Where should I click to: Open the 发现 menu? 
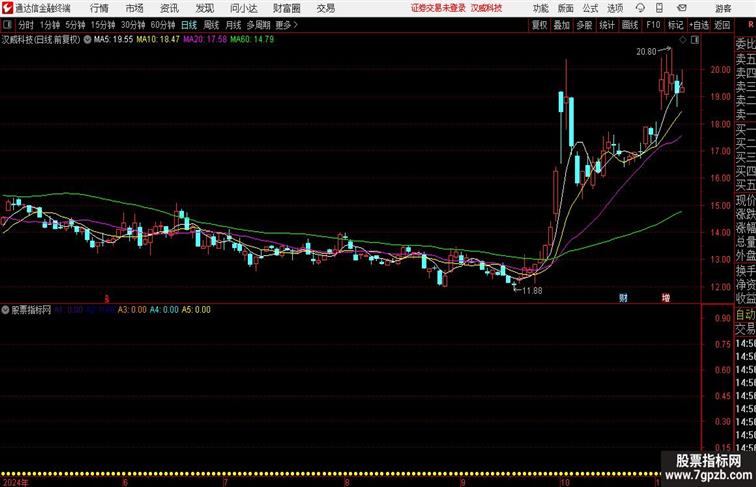click(x=204, y=8)
